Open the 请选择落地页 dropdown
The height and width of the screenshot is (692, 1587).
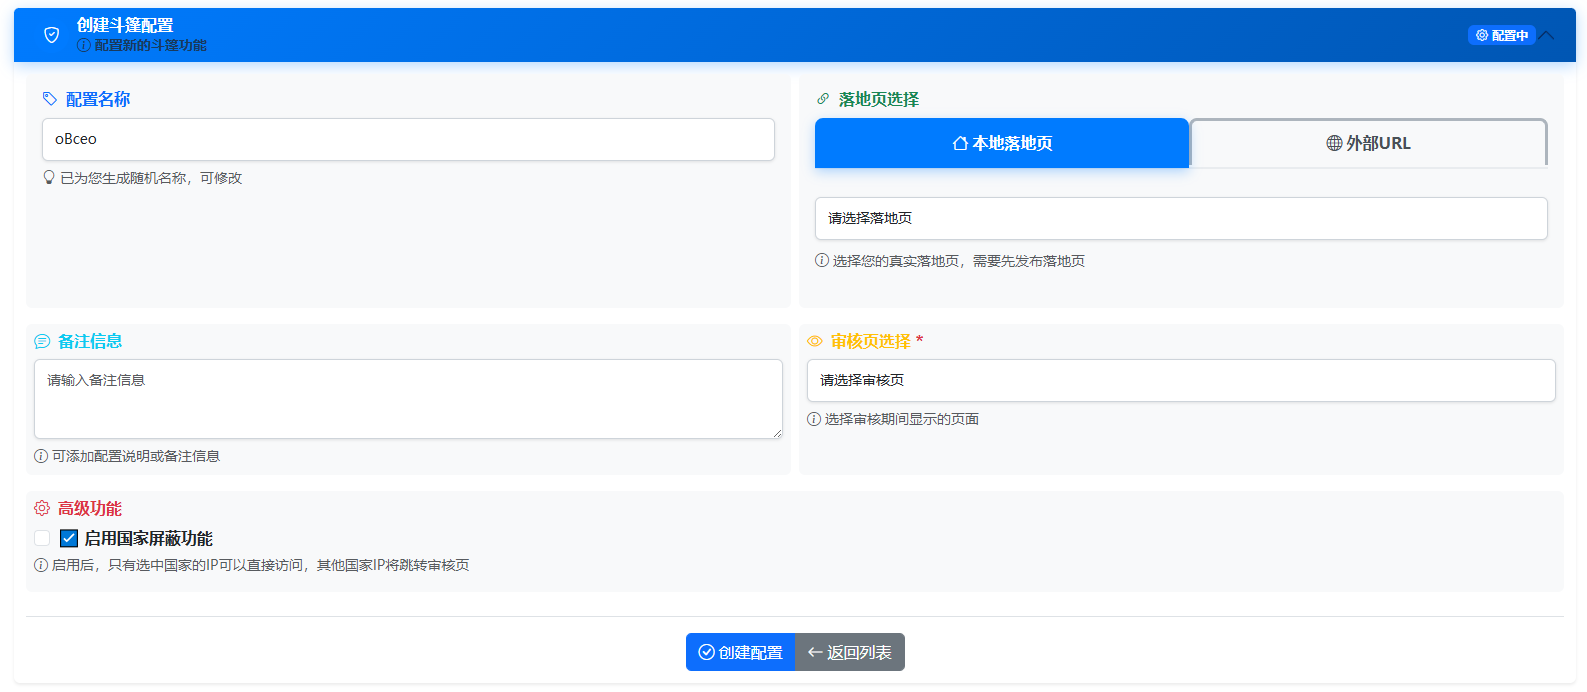[x=1180, y=218]
